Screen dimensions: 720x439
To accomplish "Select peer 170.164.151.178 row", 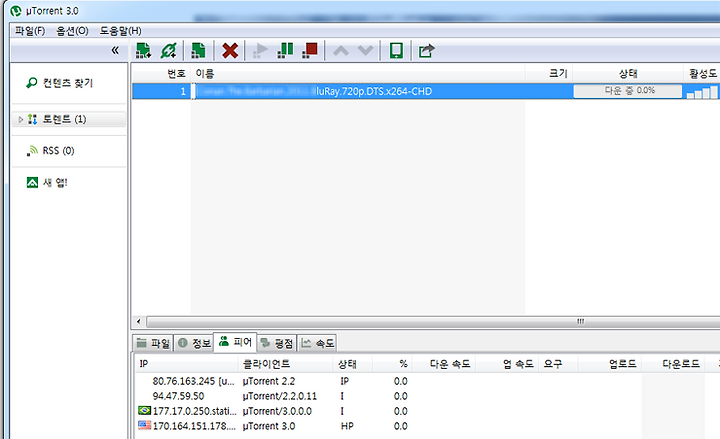I will point(427,426).
